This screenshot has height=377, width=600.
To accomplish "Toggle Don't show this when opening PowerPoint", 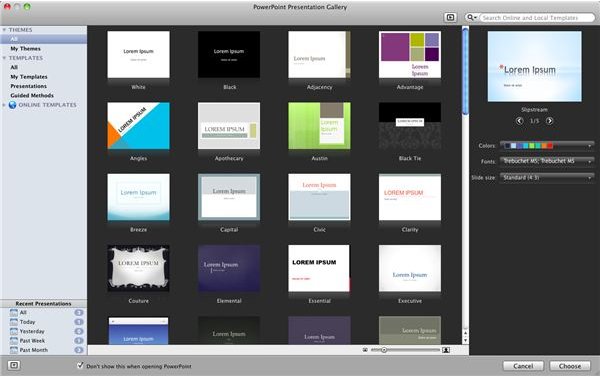I will [80, 366].
